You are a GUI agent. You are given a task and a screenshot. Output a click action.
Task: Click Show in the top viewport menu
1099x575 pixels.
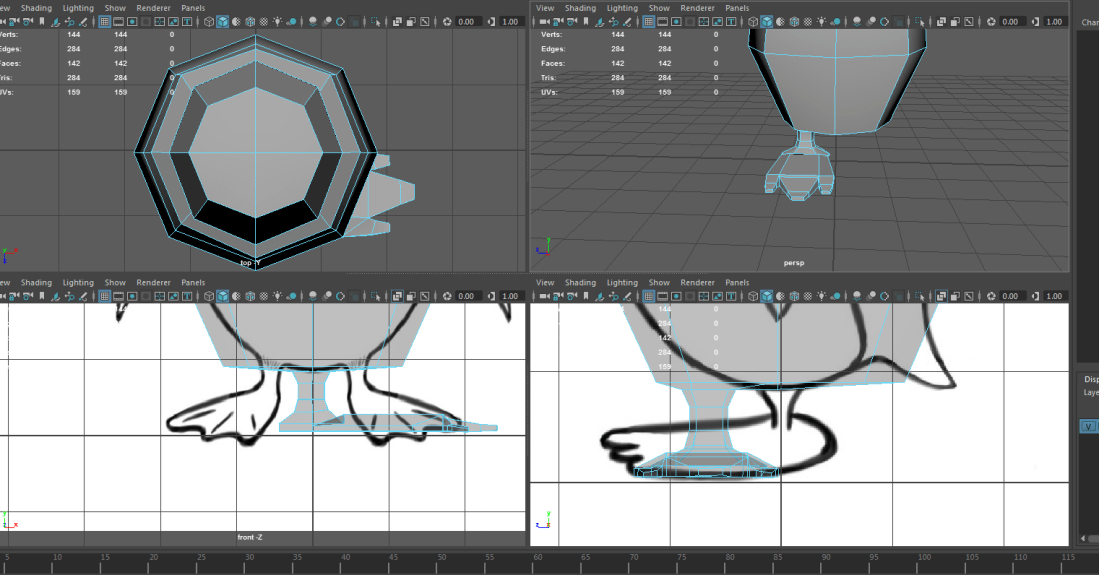pos(115,8)
